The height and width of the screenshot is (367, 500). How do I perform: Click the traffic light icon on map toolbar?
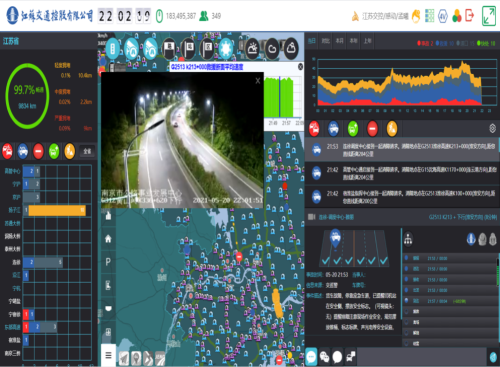[113, 49]
